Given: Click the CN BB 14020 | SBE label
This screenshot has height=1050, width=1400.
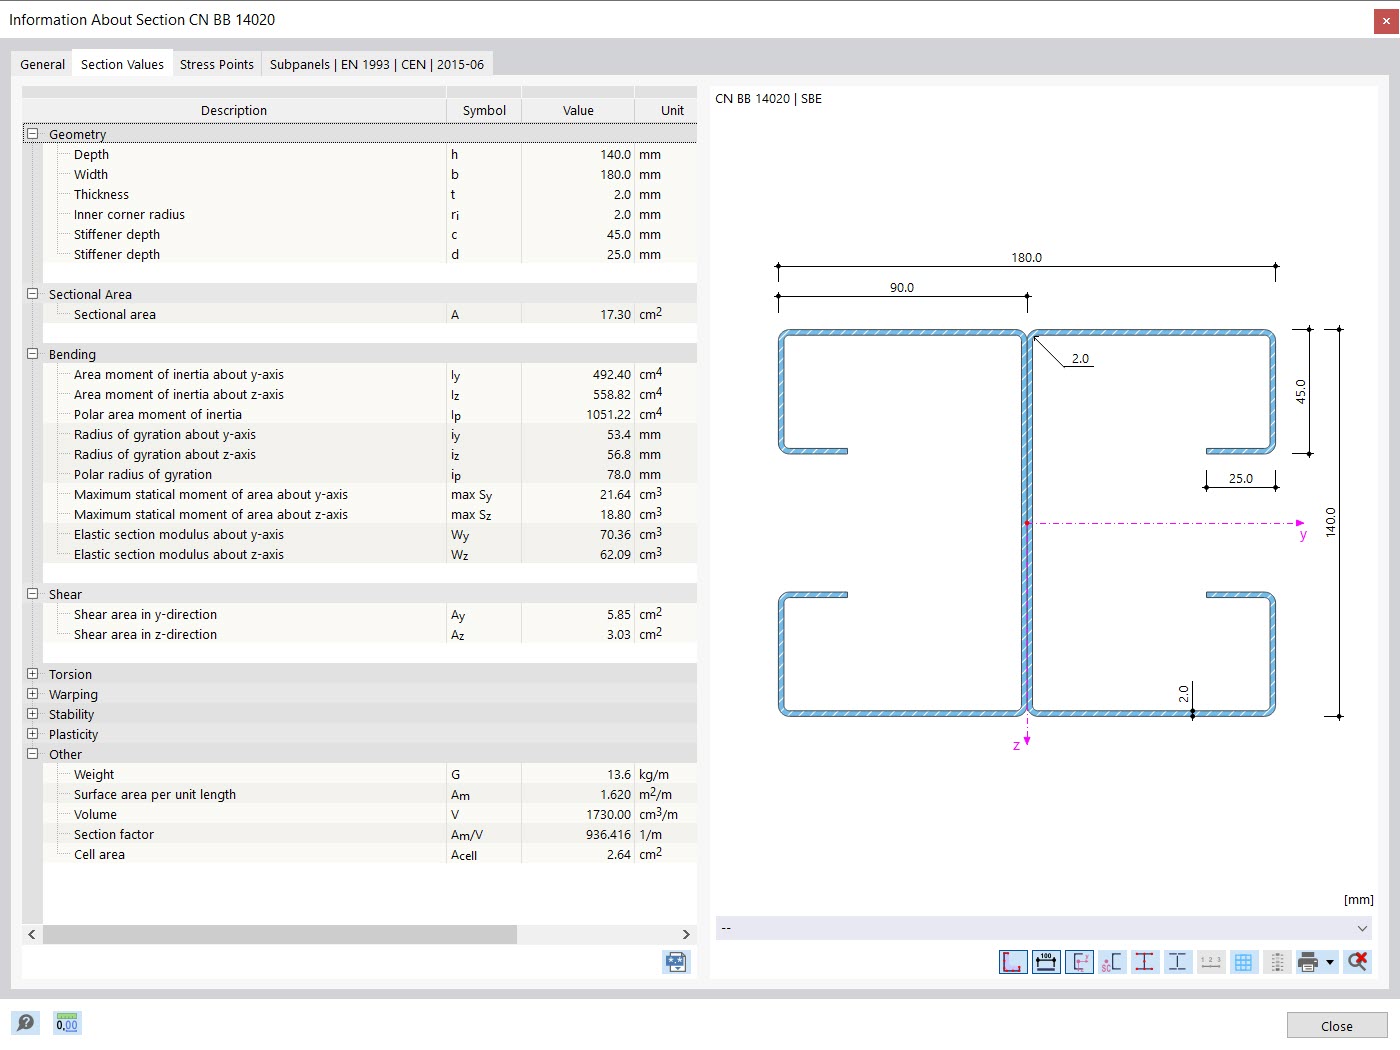Looking at the screenshot, I should (x=768, y=98).
